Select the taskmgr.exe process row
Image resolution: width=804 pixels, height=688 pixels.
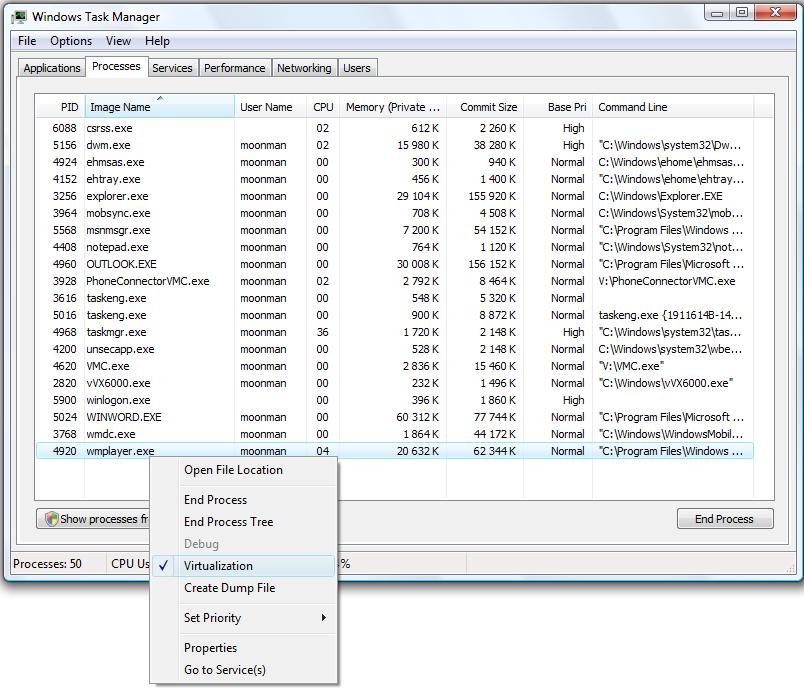(395, 332)
